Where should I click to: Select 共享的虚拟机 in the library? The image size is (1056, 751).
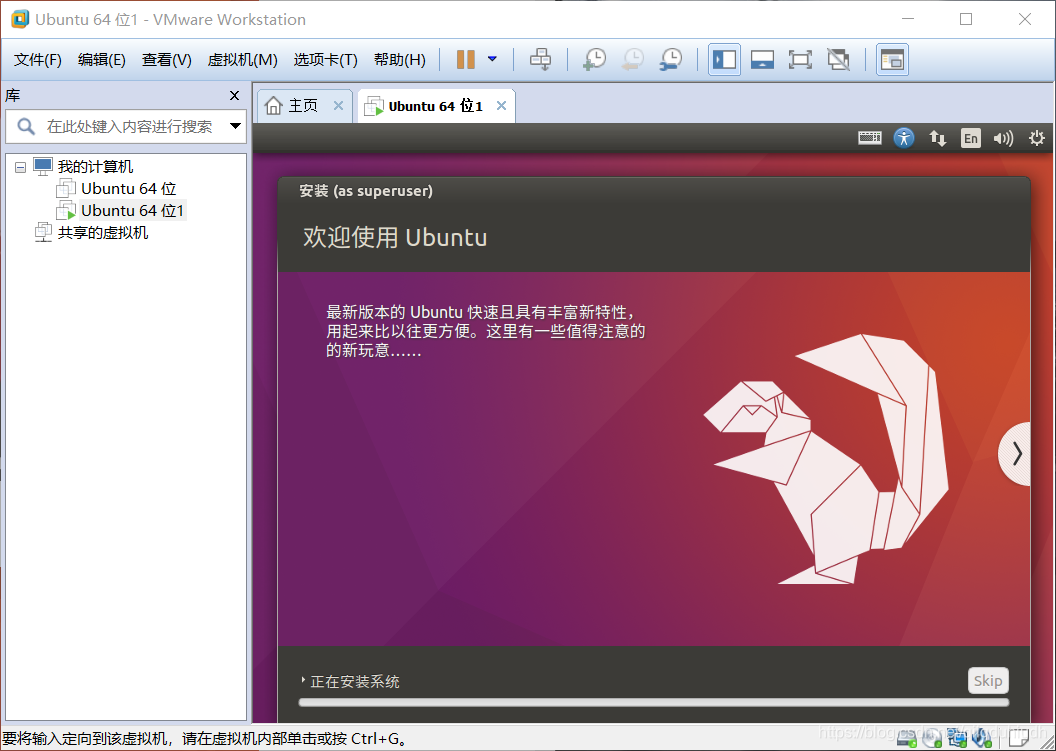[102, 233]
